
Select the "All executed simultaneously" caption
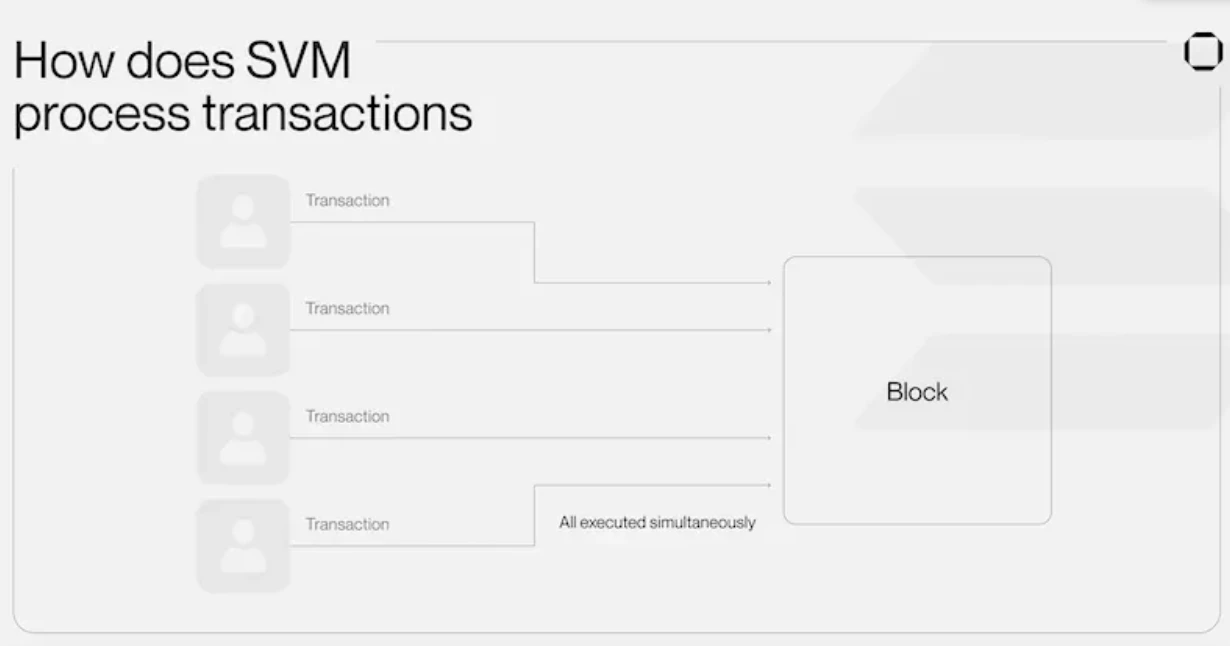click(657, 522)
